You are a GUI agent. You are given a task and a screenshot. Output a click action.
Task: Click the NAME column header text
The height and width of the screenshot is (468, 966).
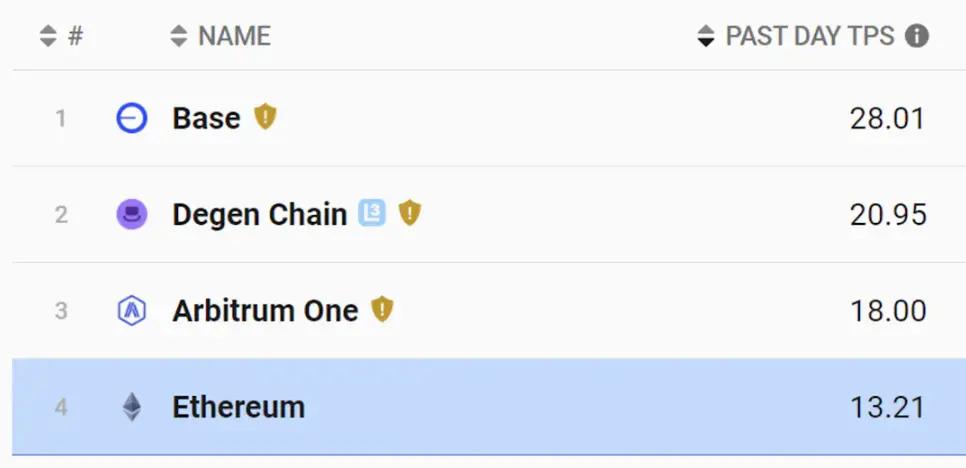(x=234, y=37)
